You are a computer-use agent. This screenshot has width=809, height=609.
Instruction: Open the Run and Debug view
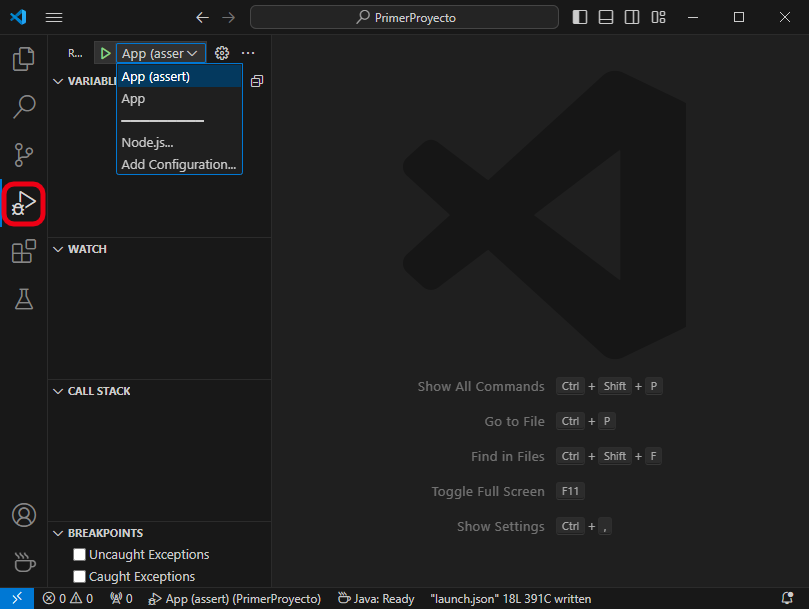[24, 204]
